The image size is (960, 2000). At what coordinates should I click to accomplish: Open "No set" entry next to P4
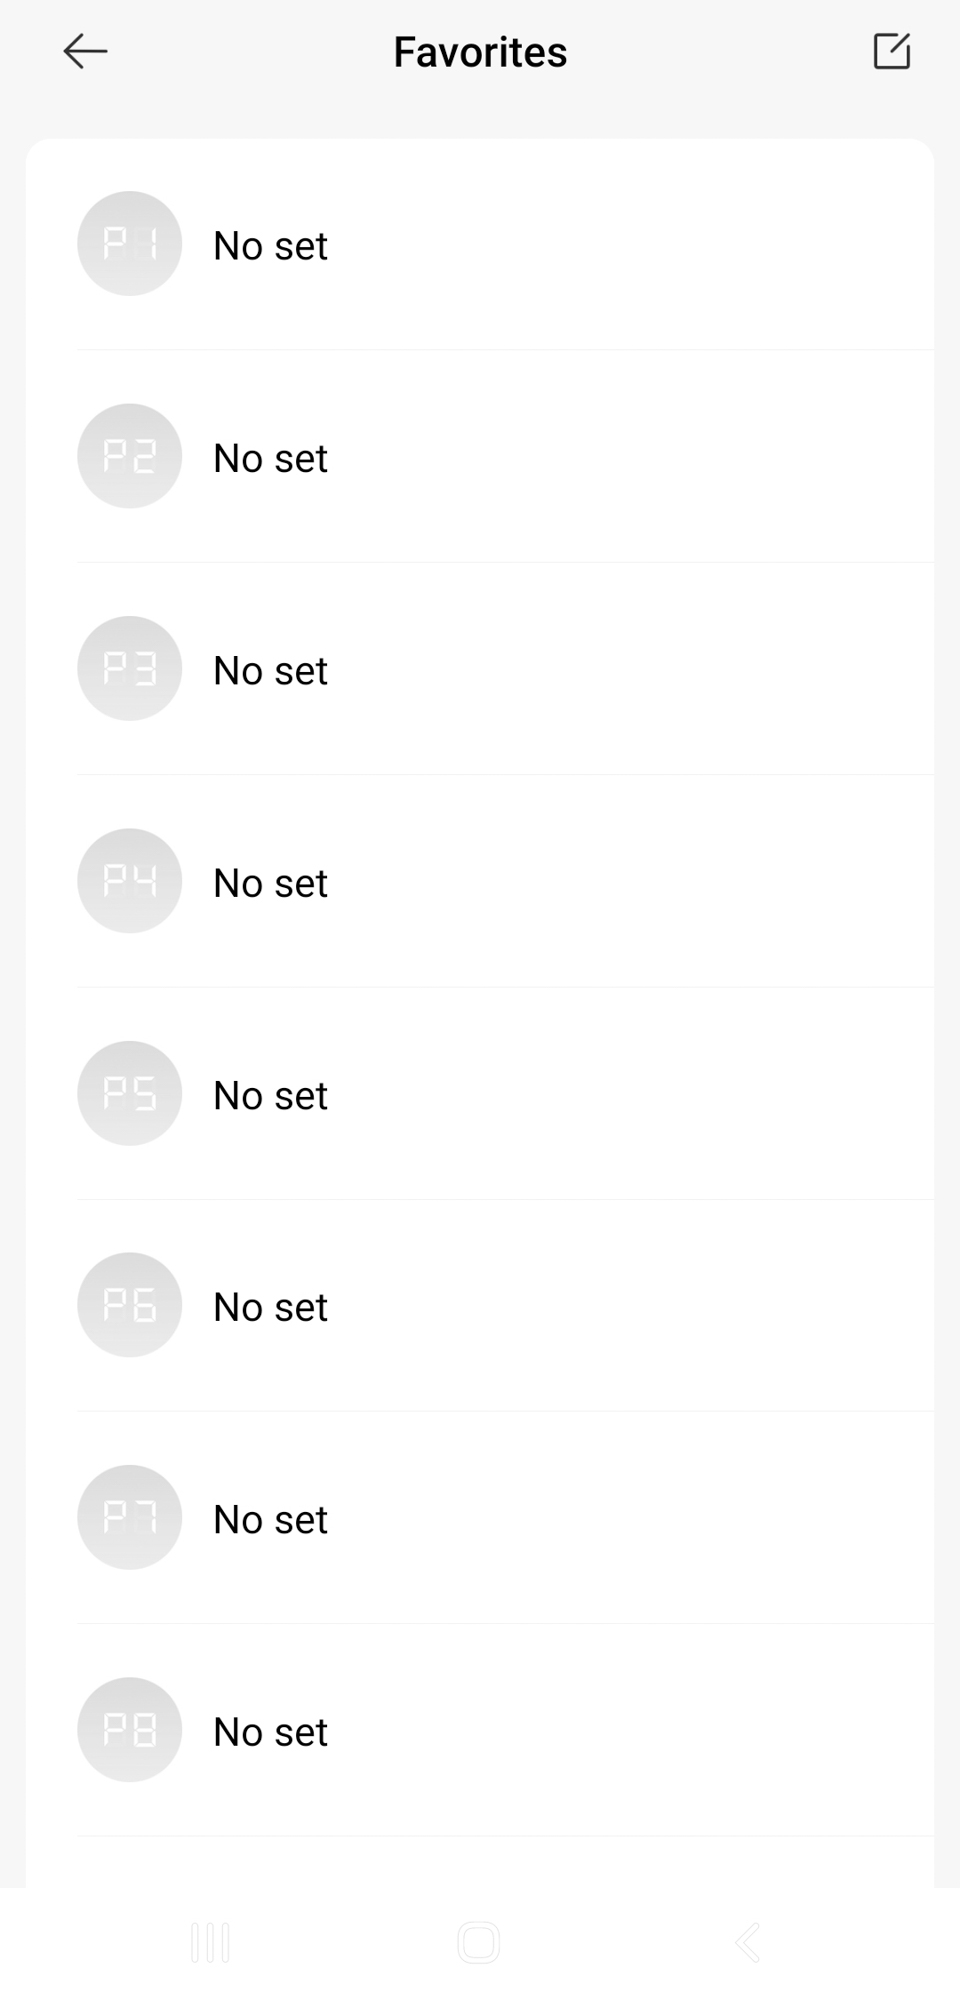(x=270, y=884)
